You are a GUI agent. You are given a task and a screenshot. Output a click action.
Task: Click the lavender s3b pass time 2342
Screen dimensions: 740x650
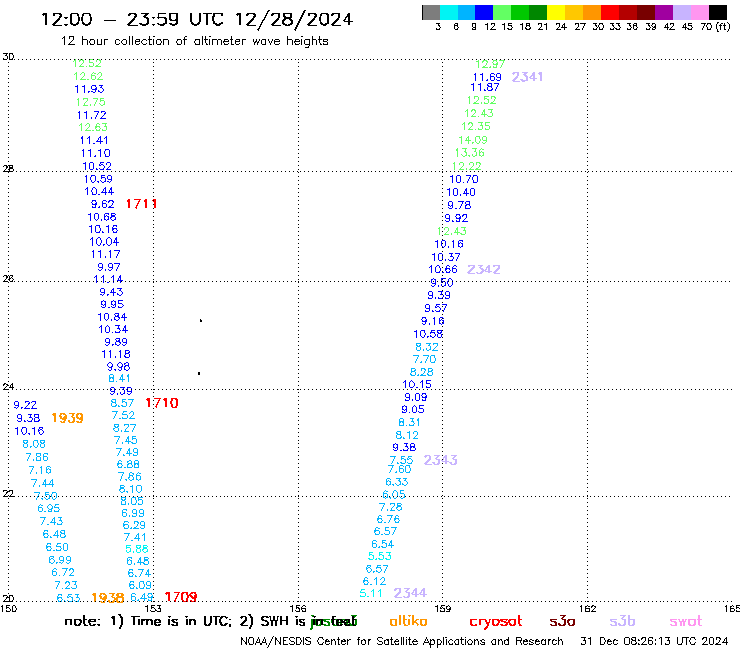point(484,269)
